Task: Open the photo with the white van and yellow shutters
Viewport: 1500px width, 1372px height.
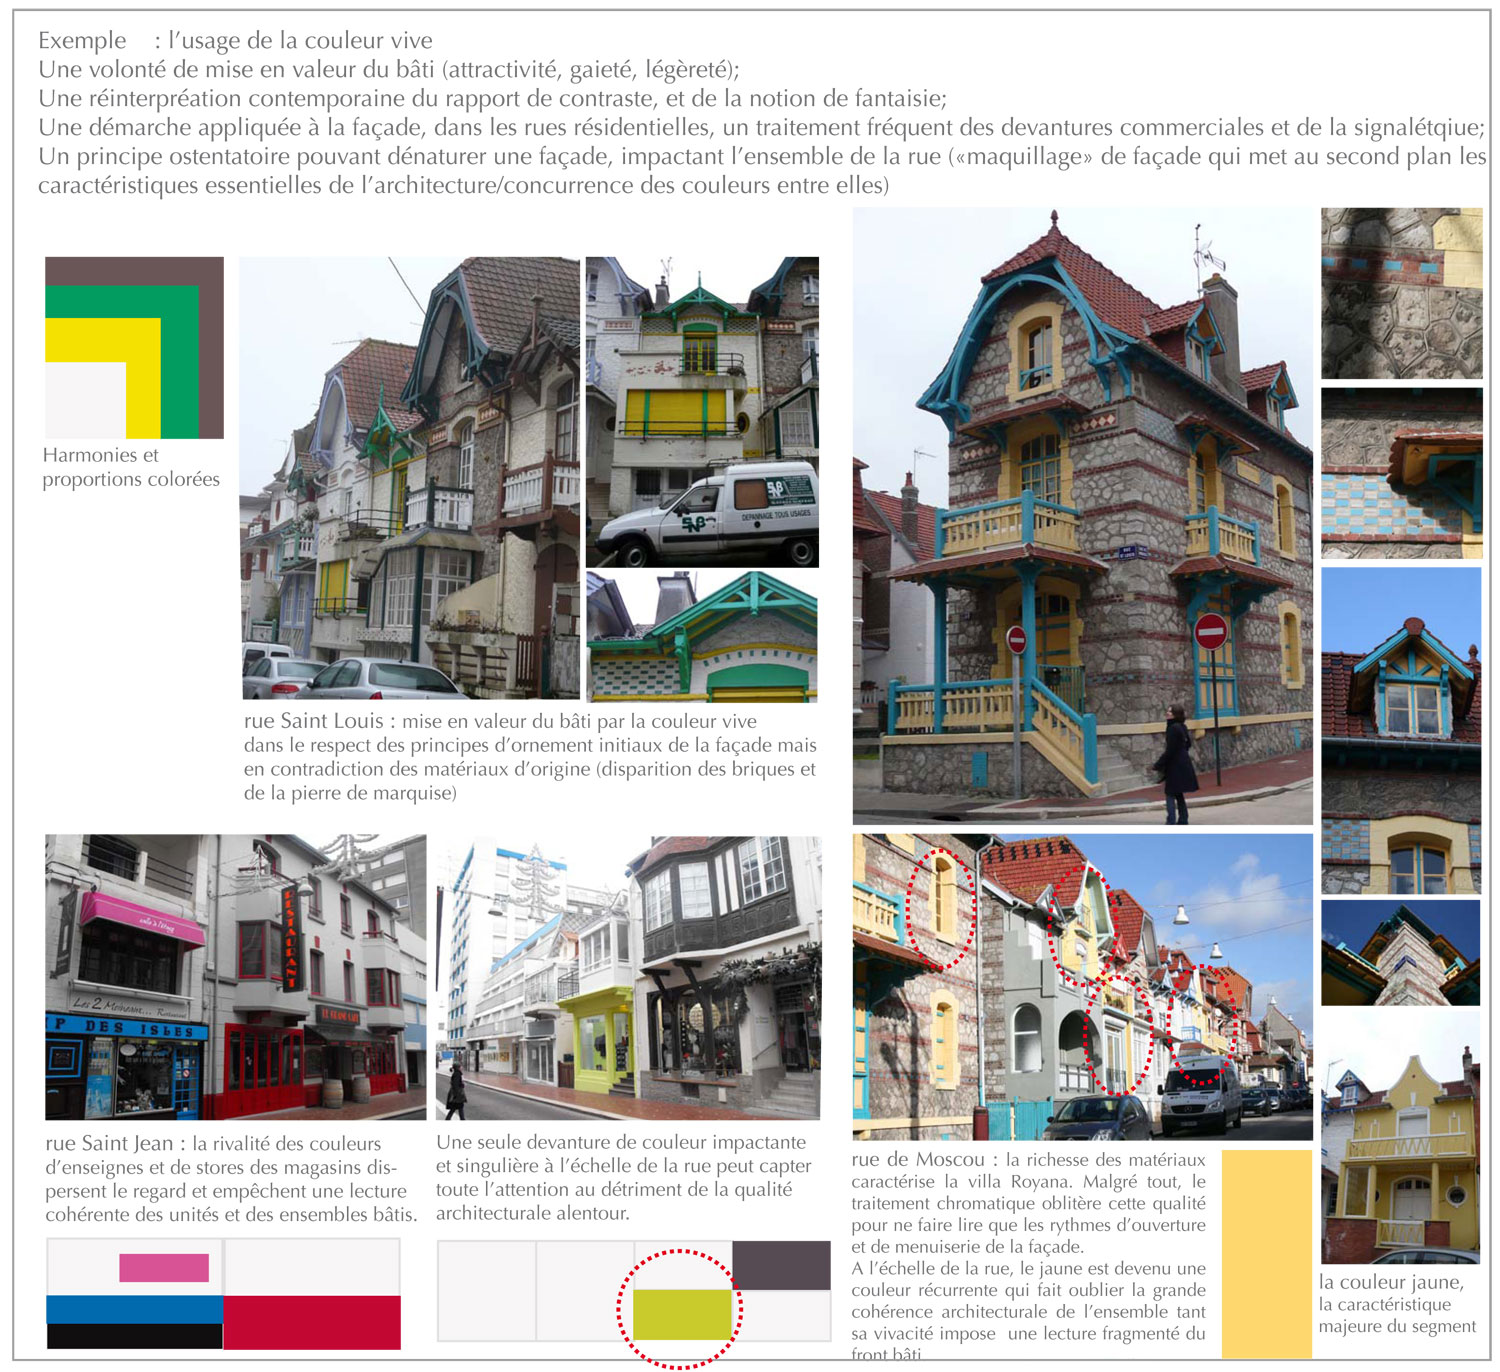Action: pyautogui.click(x=702, y=412)
